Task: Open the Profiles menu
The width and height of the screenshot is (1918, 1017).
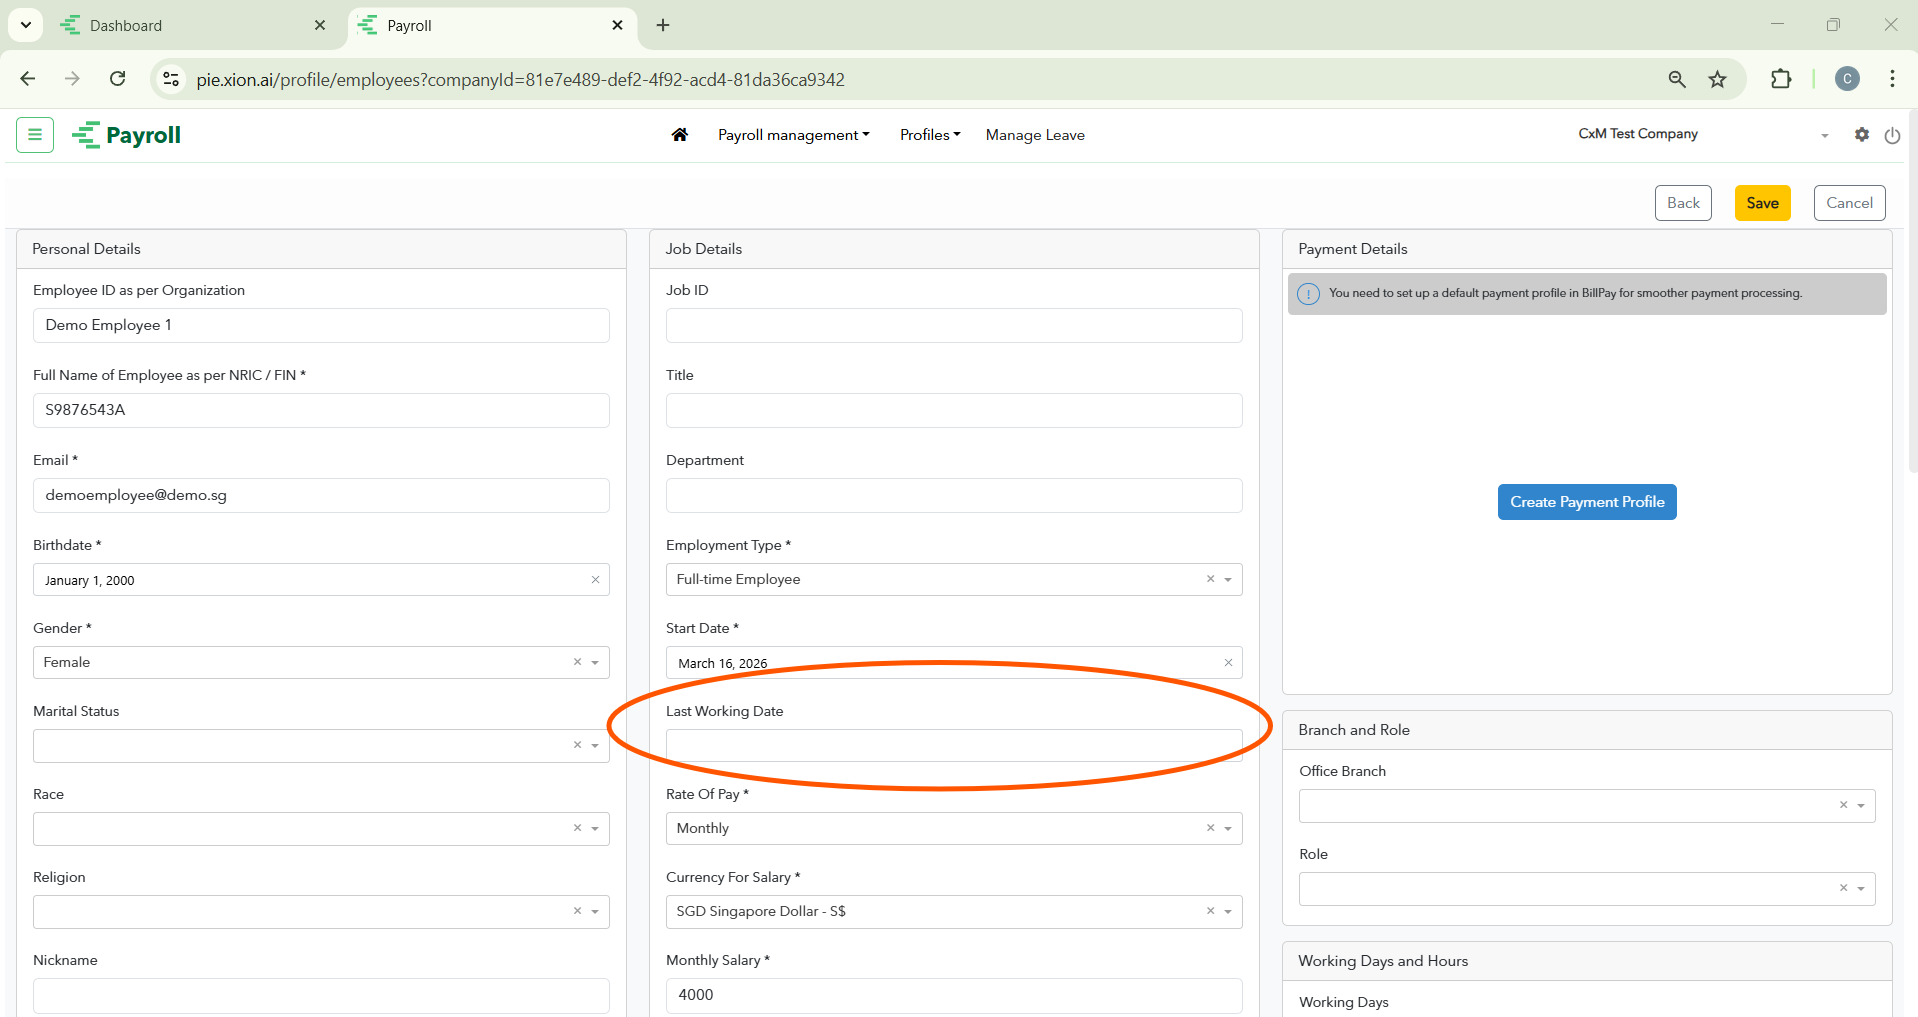Action: (x=929, y=135)
